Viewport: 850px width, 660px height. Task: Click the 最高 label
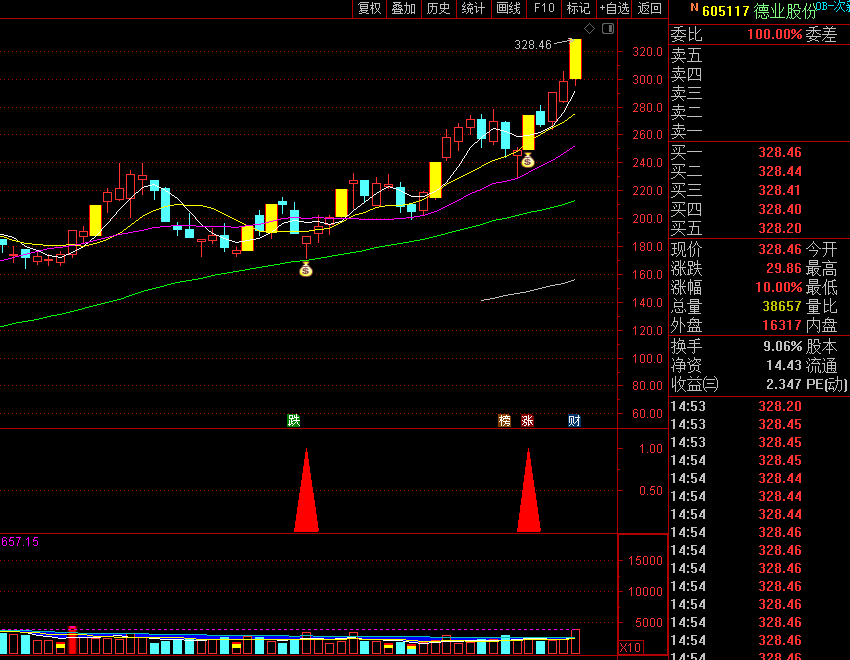(821, 268)
